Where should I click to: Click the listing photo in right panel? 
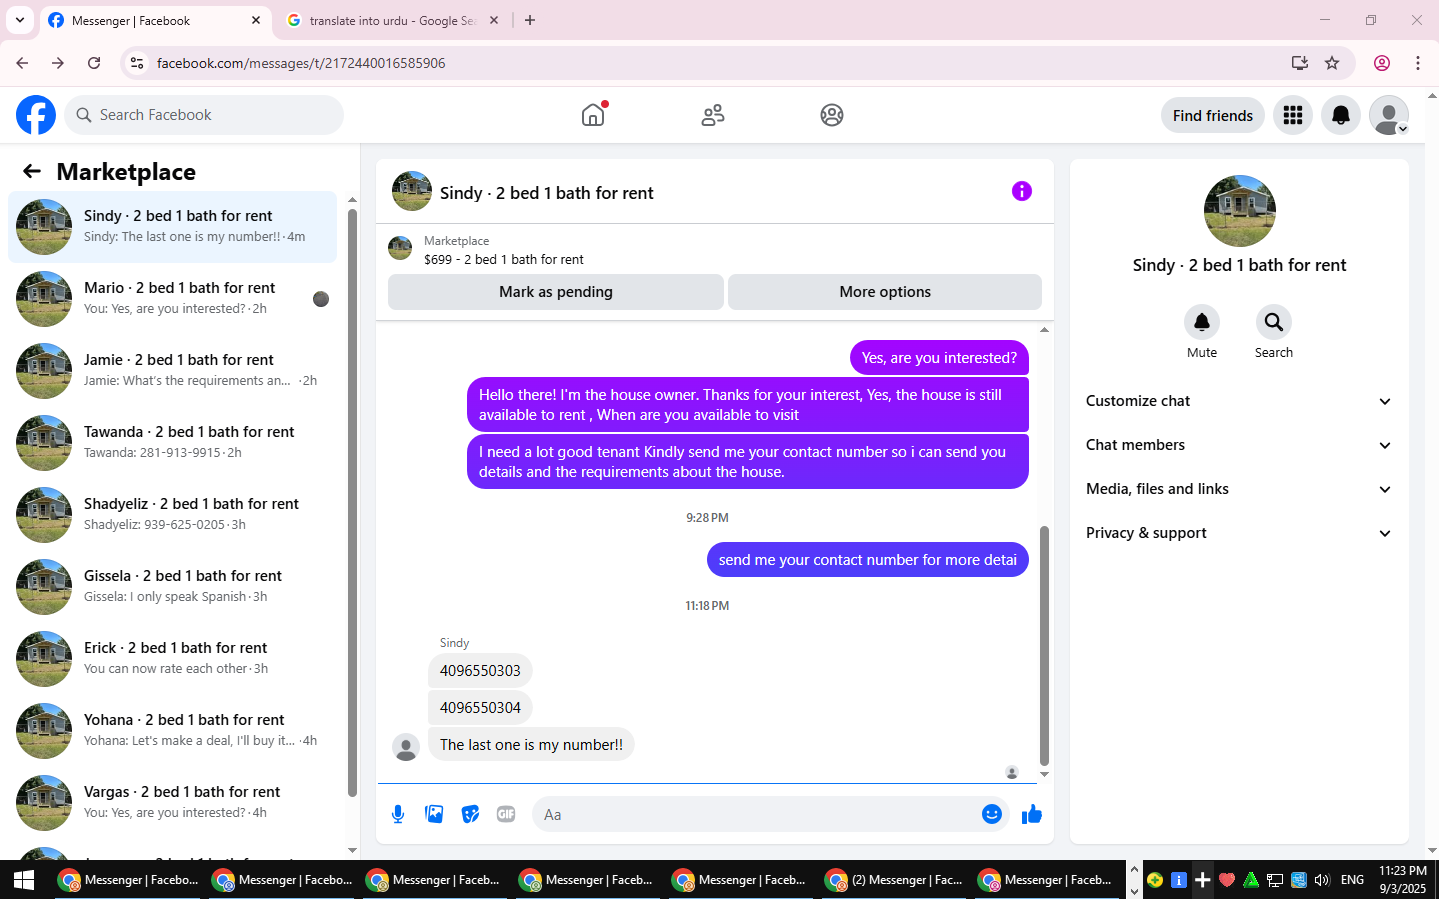click(x=1240, y=211)
